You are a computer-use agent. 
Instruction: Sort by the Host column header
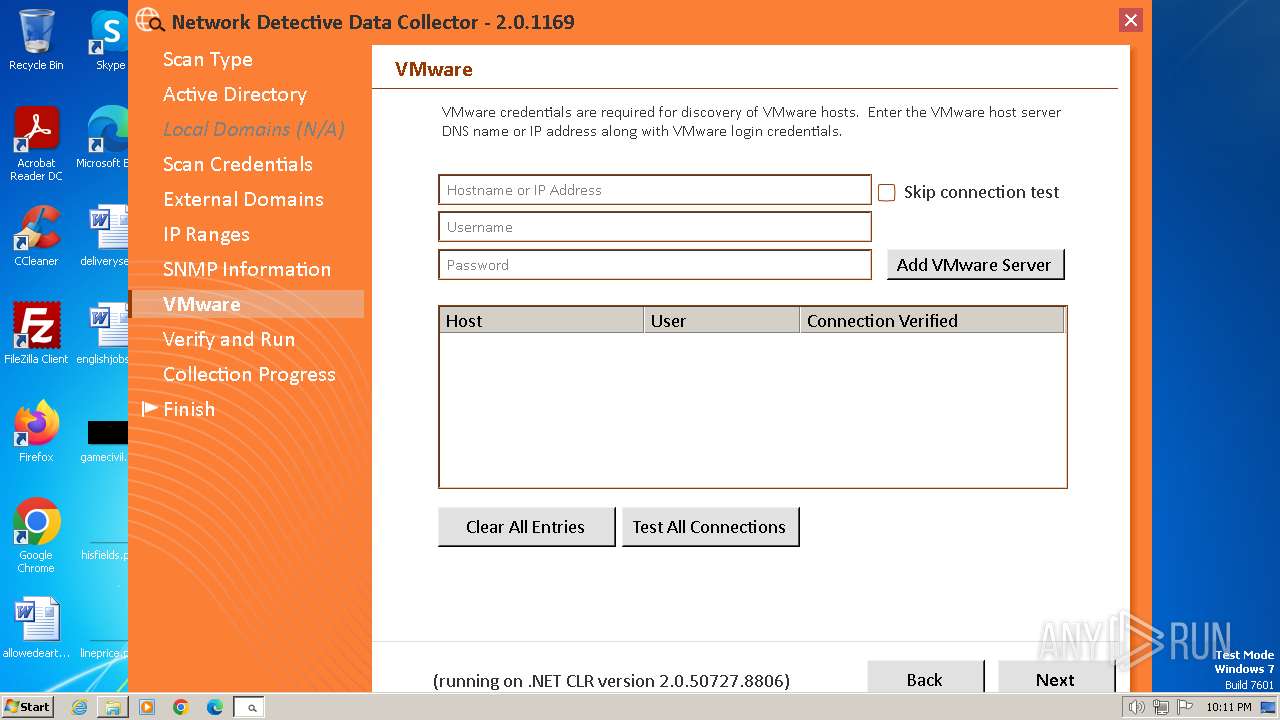(541, 320)
